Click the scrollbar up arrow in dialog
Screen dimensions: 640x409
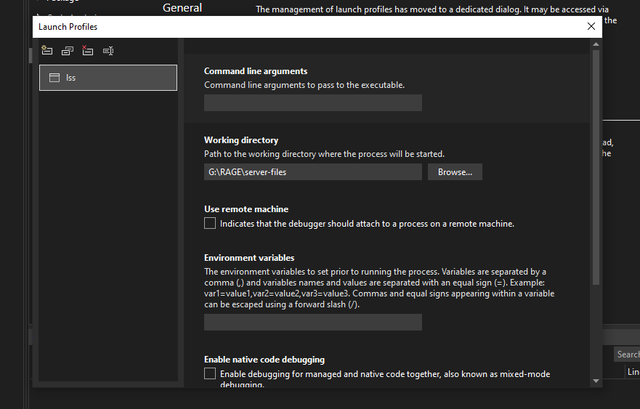tap(596, 44)
